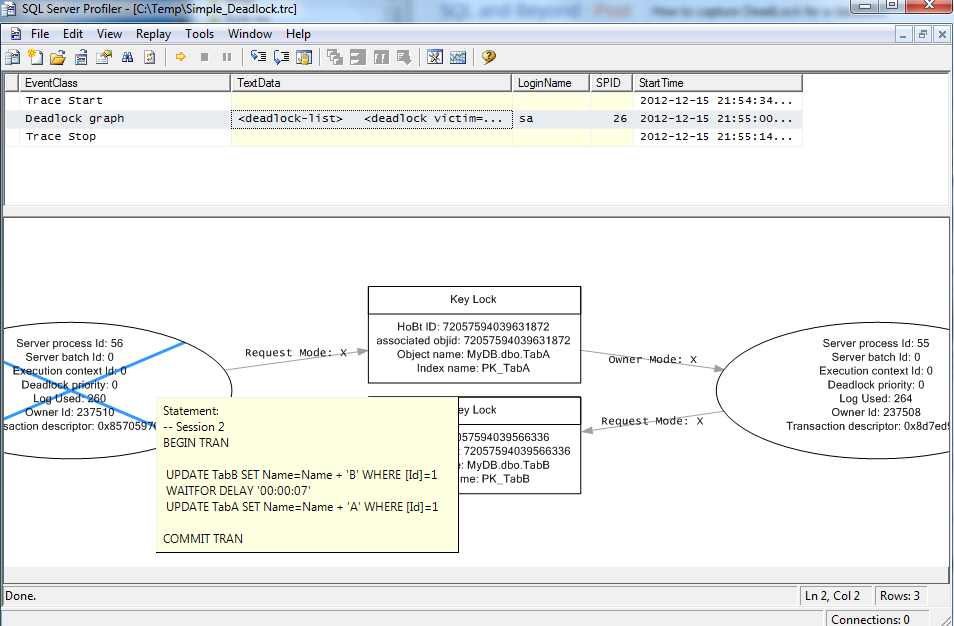Click the Stop trace square icon
Viewport: 954px width, 626px height.
(204, 57)
